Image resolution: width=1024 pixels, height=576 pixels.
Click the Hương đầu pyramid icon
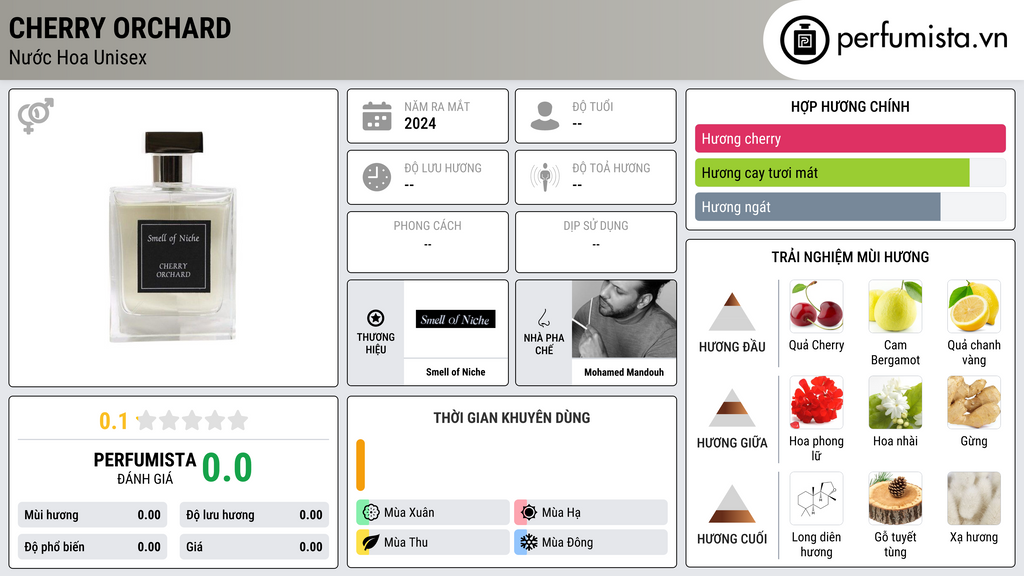(732, 312)
